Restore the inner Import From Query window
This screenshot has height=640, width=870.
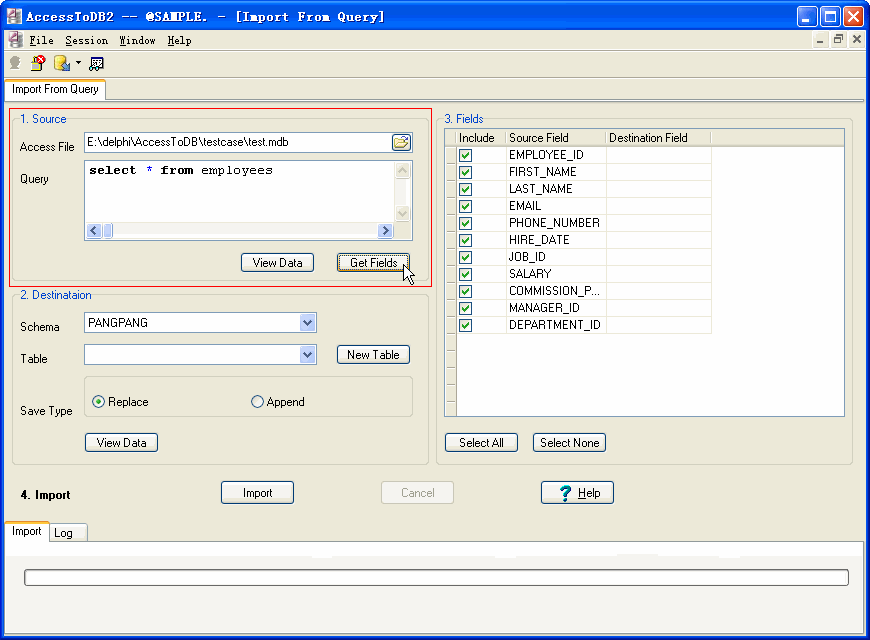pyautogui.click(x=838, y=39)
